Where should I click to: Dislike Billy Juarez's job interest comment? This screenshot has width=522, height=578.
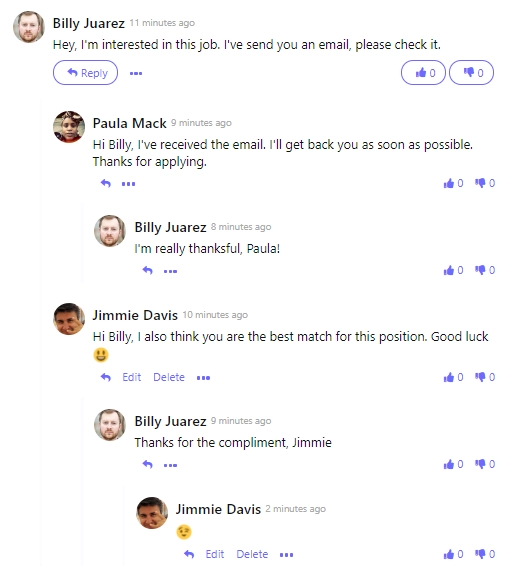point(471,73)
